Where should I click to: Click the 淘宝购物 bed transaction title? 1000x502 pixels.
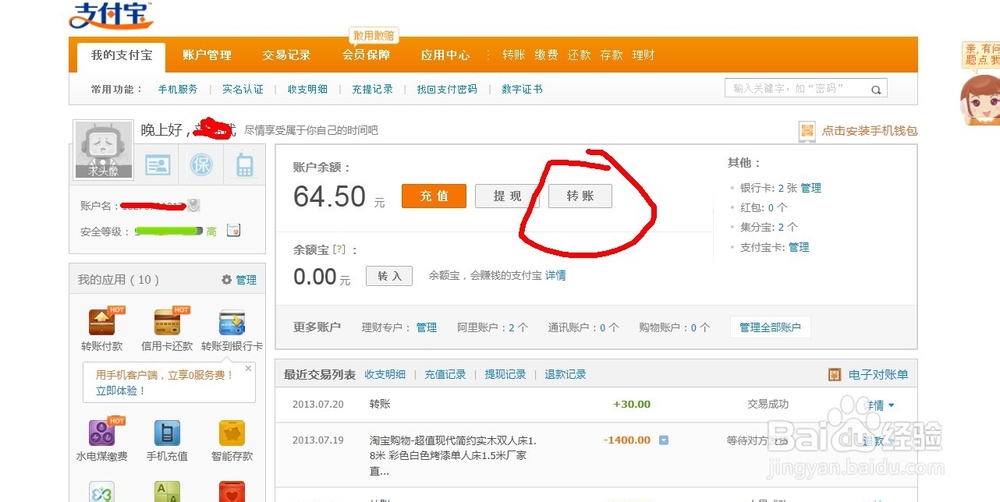click(x=453, y=456)
